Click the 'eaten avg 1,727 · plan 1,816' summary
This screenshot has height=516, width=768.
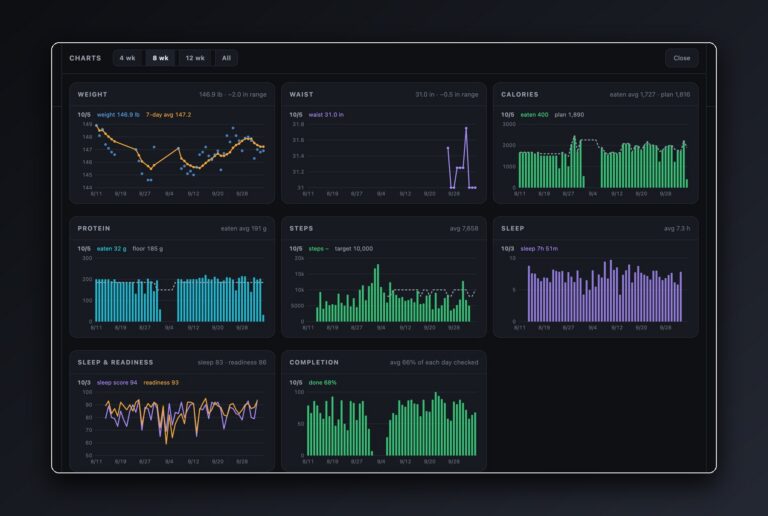[650, 94]
